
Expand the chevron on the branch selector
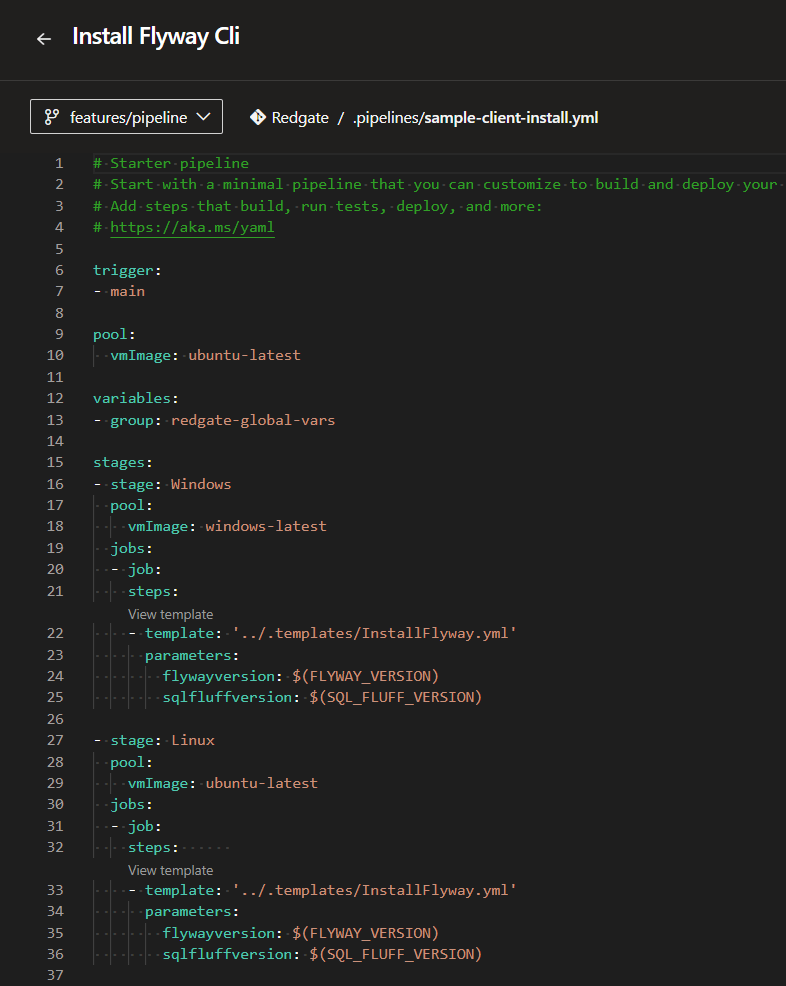[204, 116]
